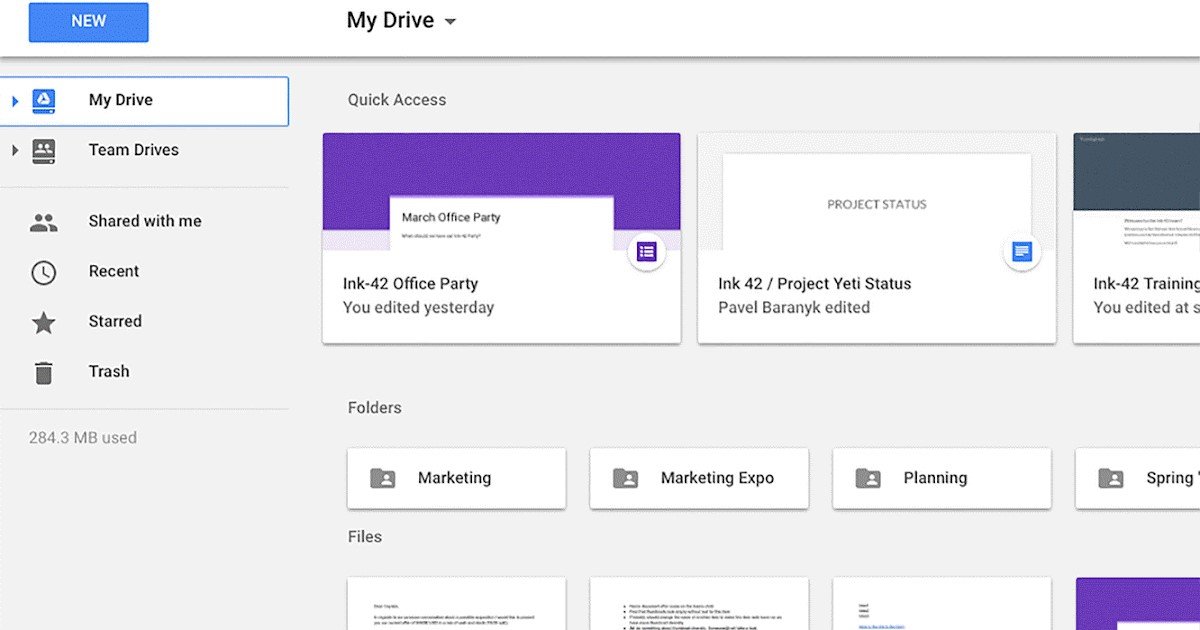Click the My Drive drive icon in sidebar
The width and height of the screenshot is (1200, 630).
point(43,100)
